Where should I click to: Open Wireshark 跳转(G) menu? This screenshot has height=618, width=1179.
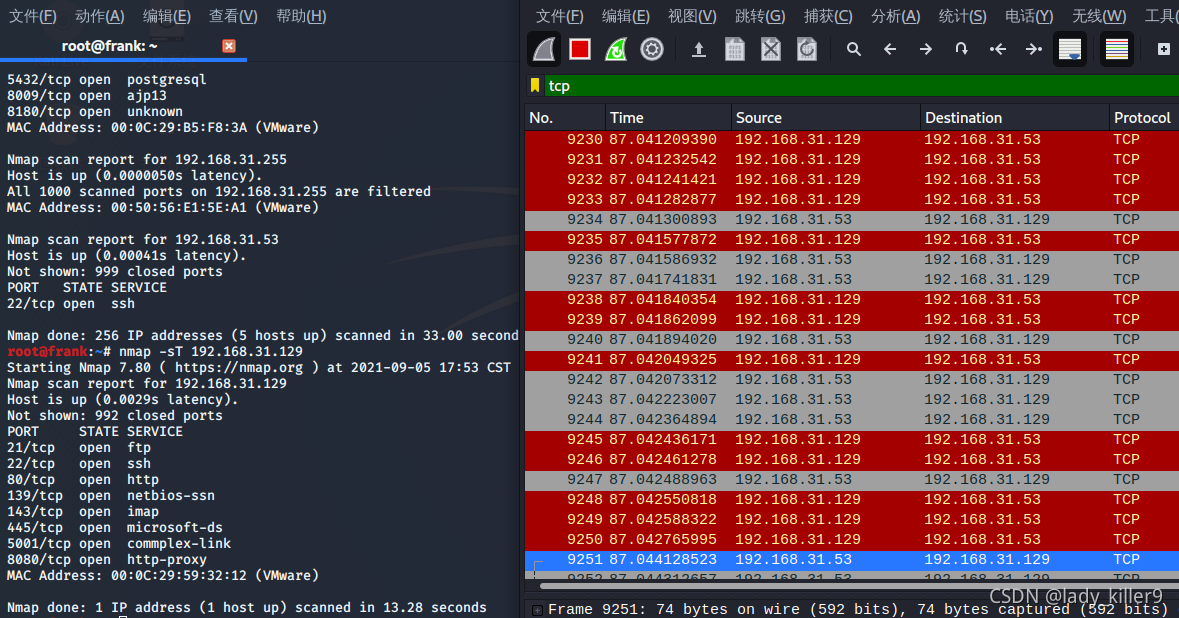coord(760,16)
